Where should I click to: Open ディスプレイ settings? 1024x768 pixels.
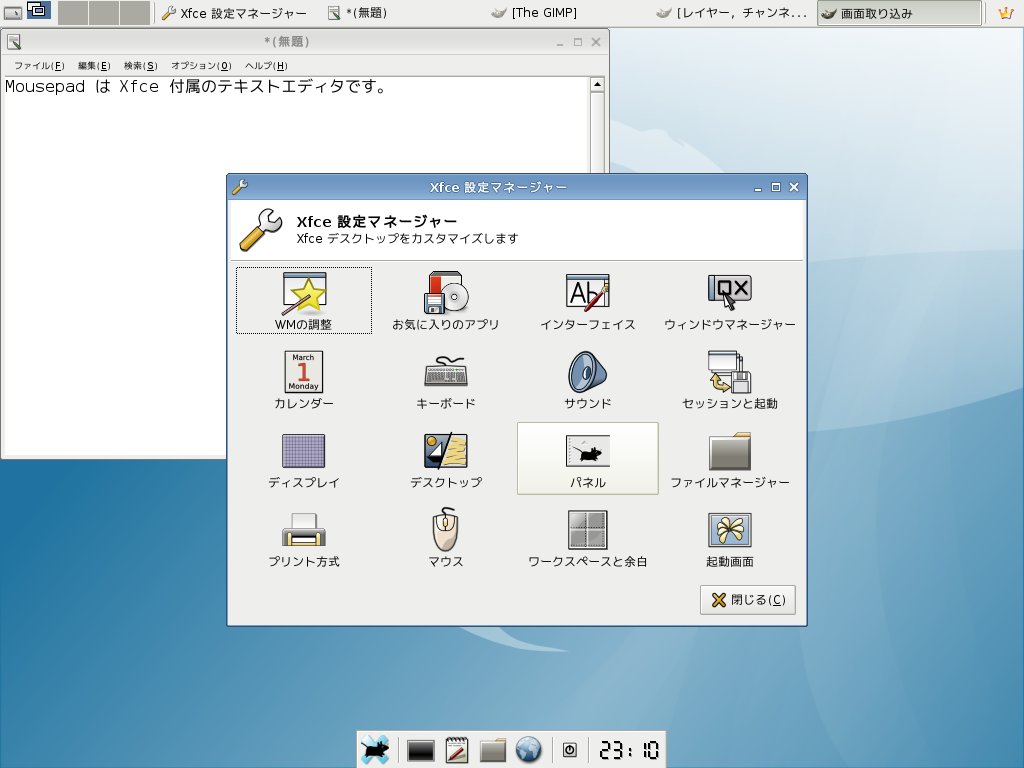pos(304,458)
